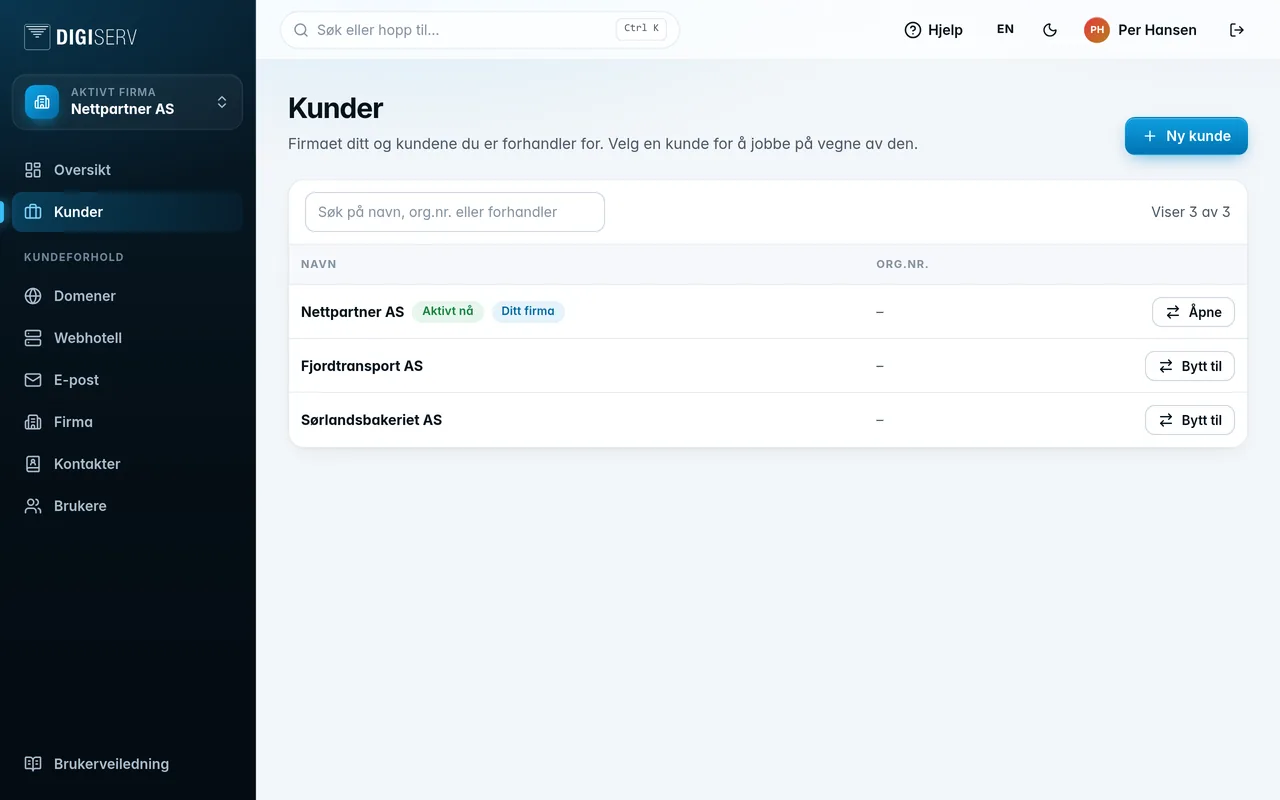
Task: Click the PH user avatar
Action: 1097,30
